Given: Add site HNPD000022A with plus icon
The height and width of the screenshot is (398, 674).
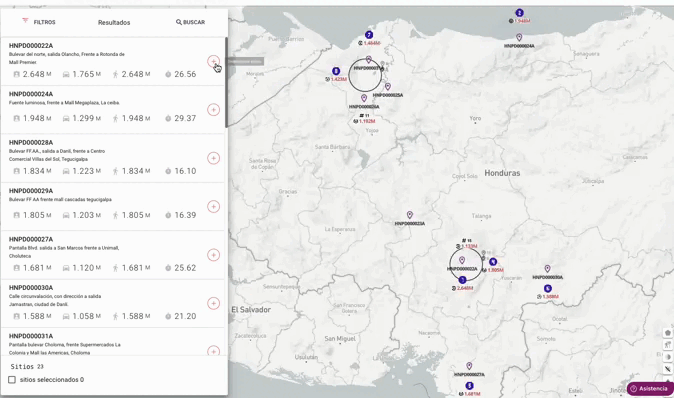Looking at the screenshot, I should click(x=213, y=61).
